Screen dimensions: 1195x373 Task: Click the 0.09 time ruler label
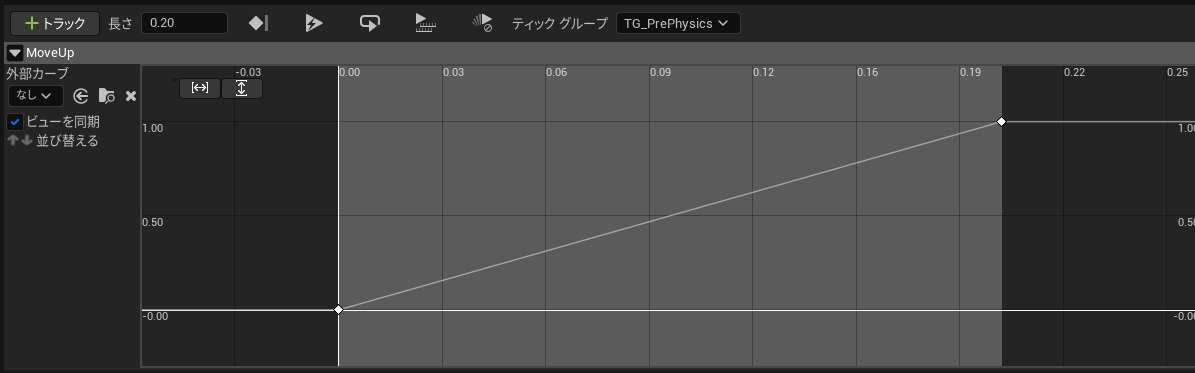[x=660, y=72]
